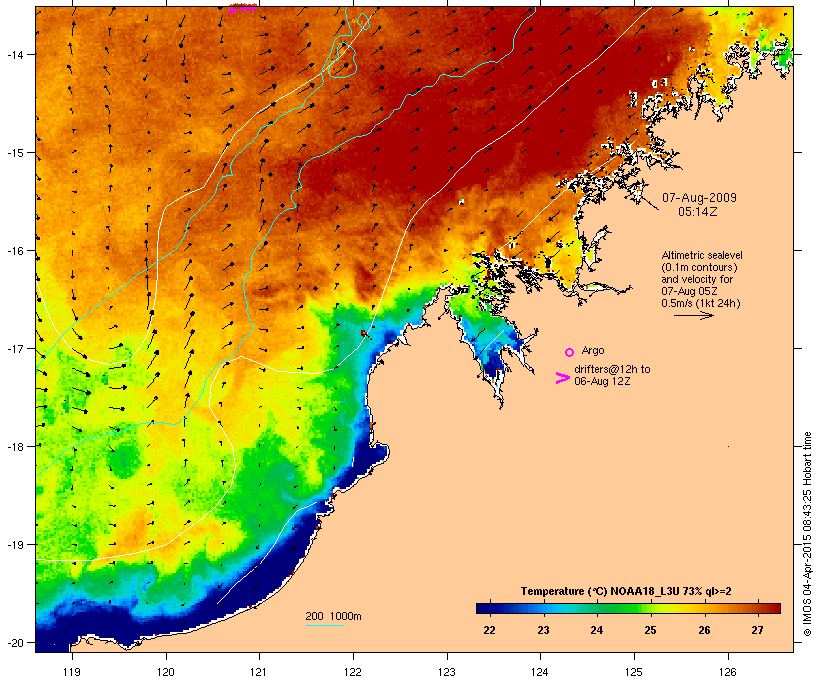
Task: Click the latitude label -18
Action: (14, 446)
